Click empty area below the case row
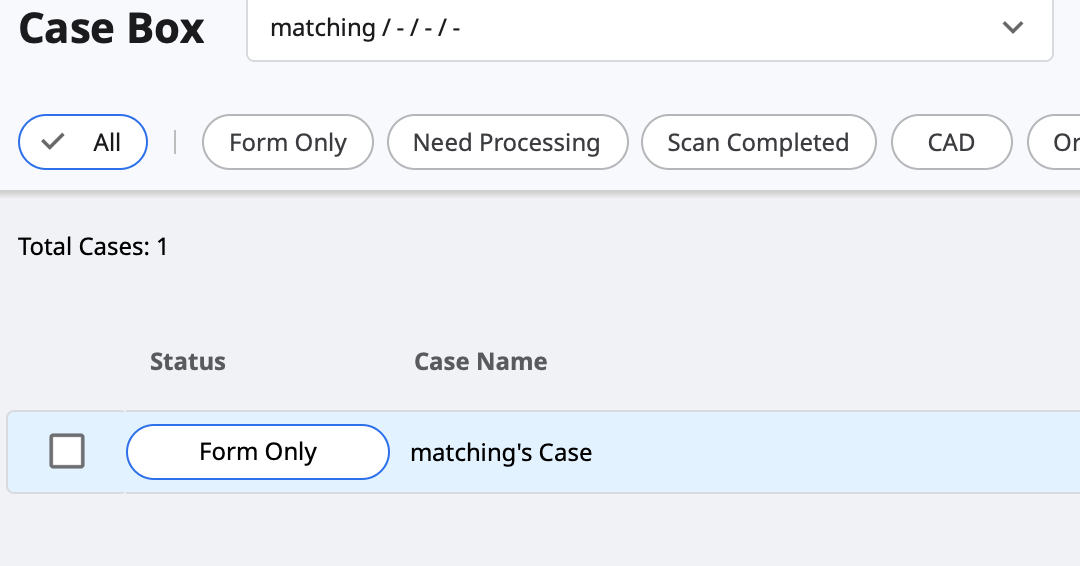Viewport: 1080px width, 566px height. pos(540,530)
